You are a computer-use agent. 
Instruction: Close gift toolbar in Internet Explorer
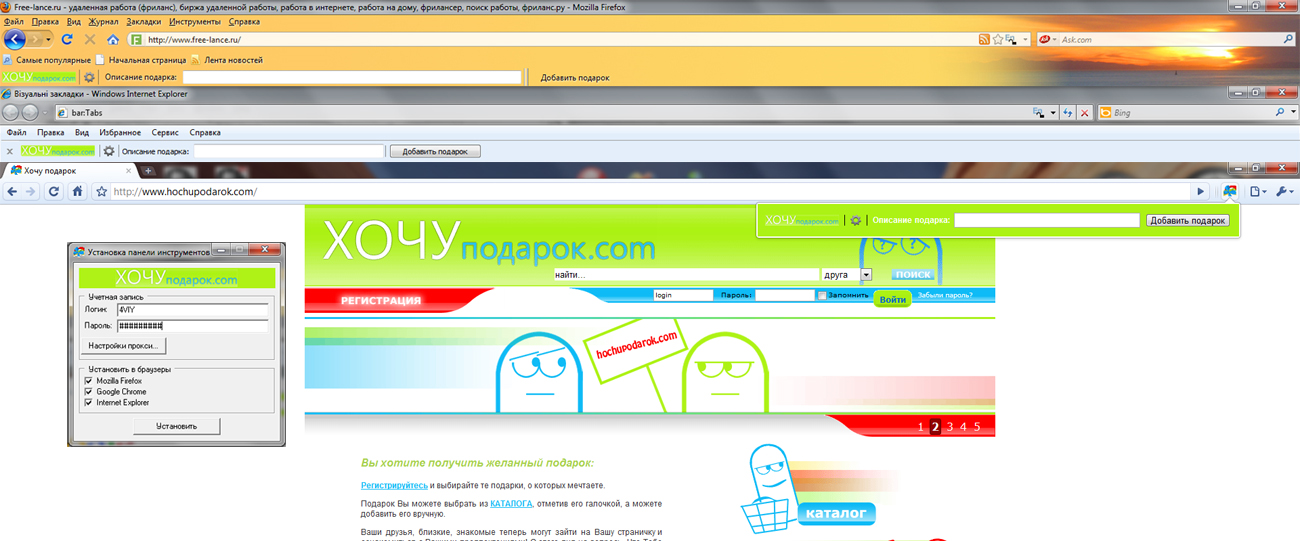[x=10, y=151]
